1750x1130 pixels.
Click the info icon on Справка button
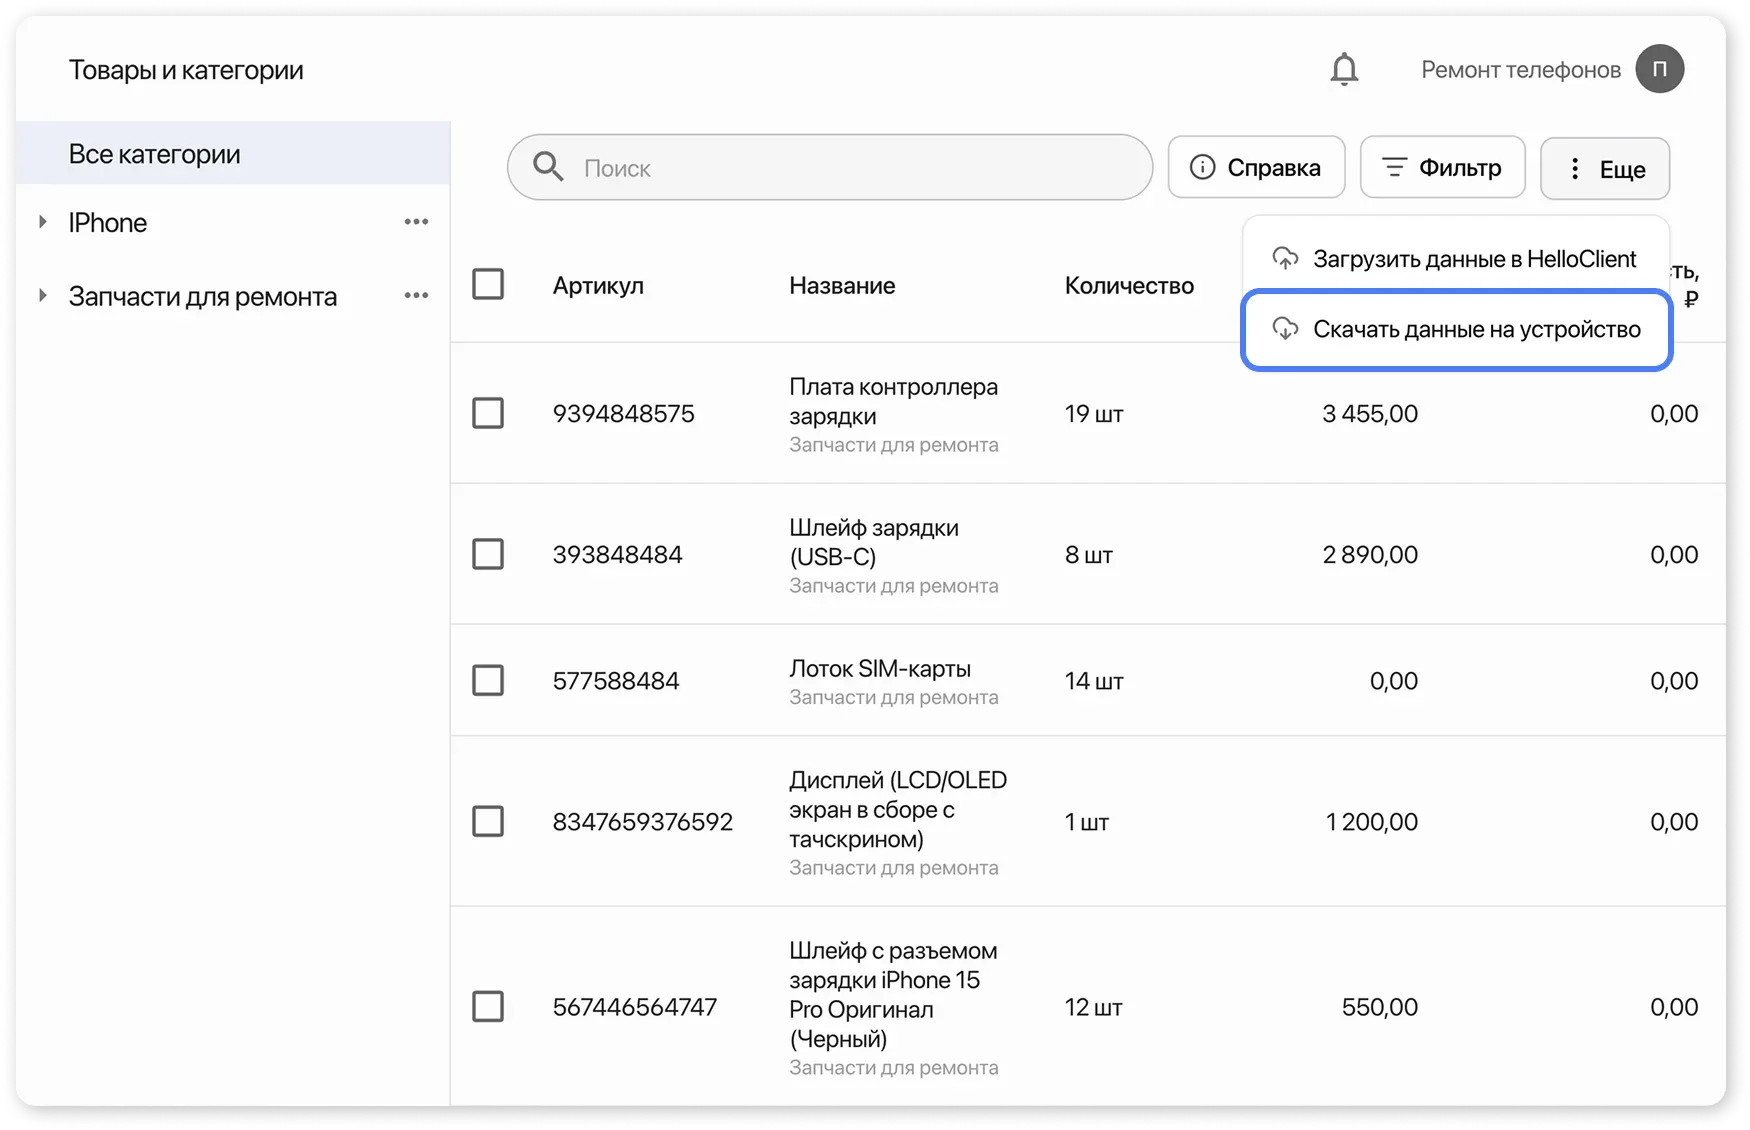point(1203,167)
